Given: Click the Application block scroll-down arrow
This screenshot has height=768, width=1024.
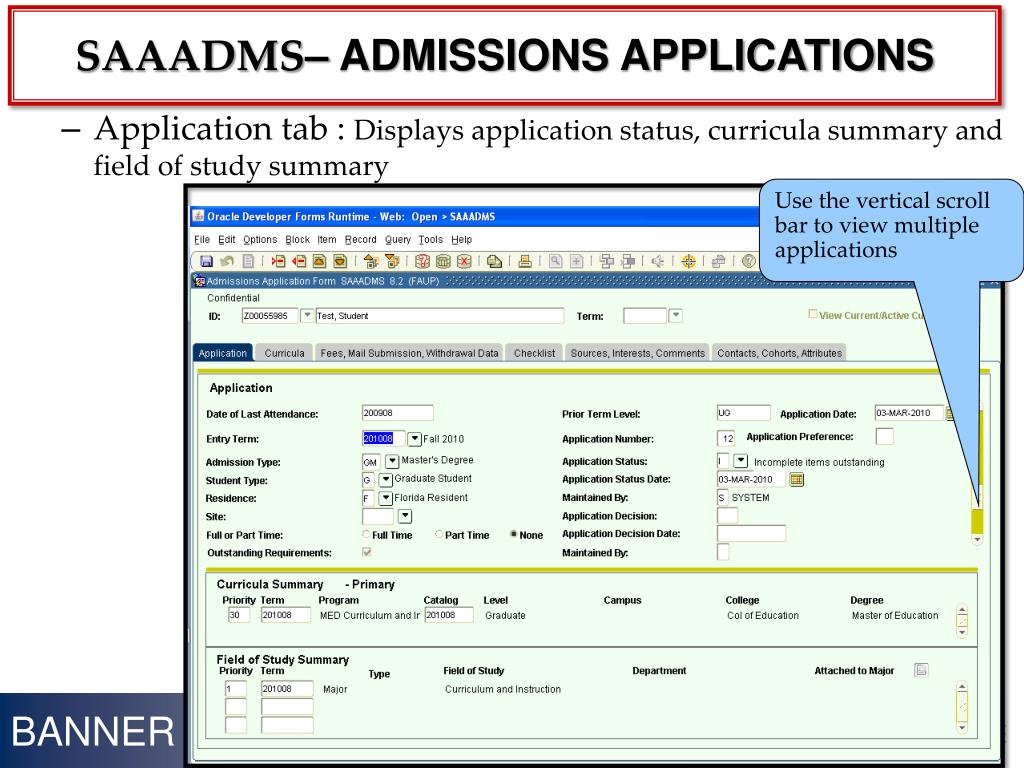Looking at the screenshot, I should tap(977, 539).
